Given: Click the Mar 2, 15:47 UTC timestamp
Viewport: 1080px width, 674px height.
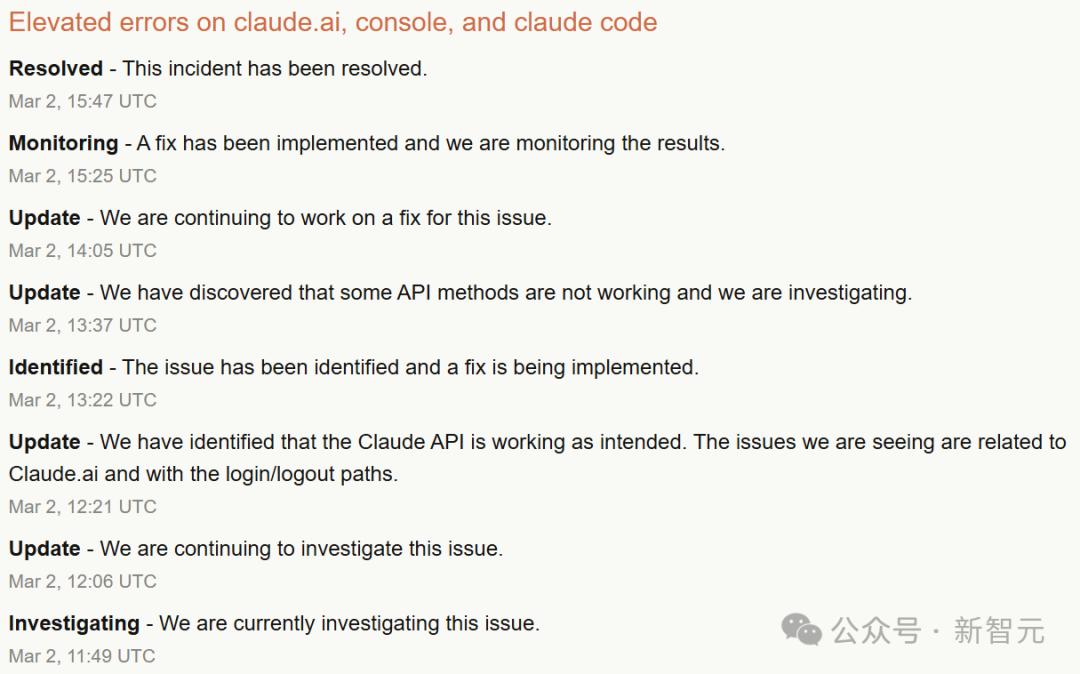Looking at the screenshot, I should pos(83,101).
